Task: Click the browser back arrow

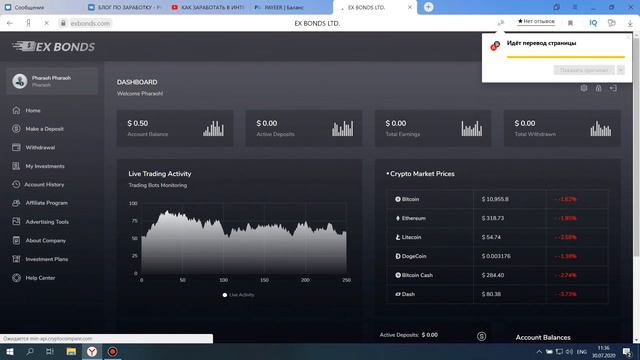Action: (x=10, y=23)
